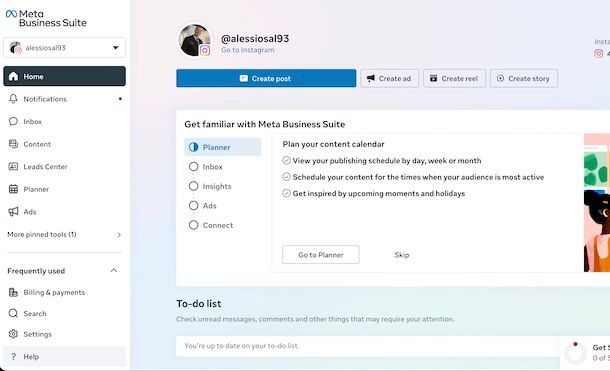Click account avatar in the account selector
Screen dimensions: 610x371
(x=15, y=47)
